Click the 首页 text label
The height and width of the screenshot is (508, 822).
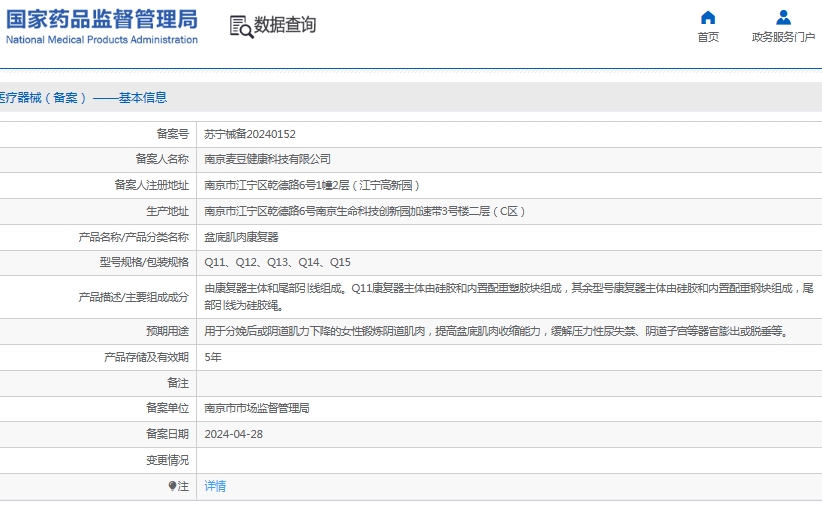pos(708,37)
